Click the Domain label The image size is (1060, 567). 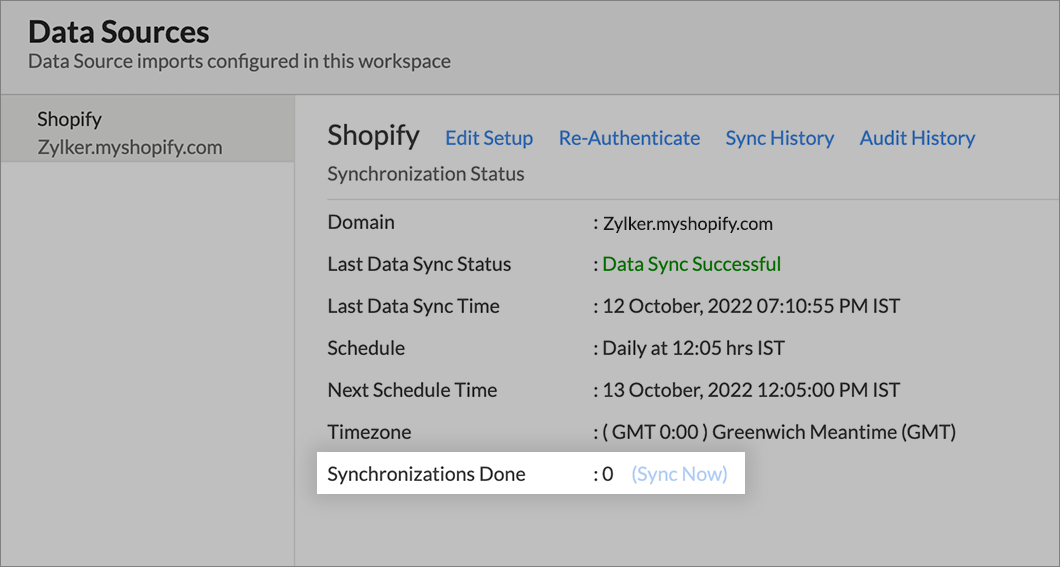click(x=361, y=222)
